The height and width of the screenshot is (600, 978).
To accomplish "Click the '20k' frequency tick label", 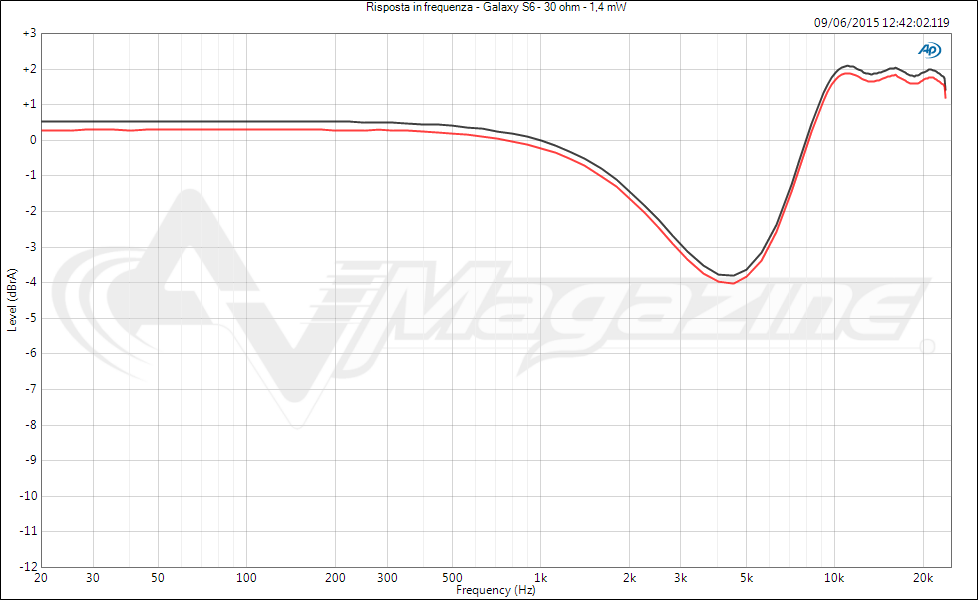I will 923,578.
